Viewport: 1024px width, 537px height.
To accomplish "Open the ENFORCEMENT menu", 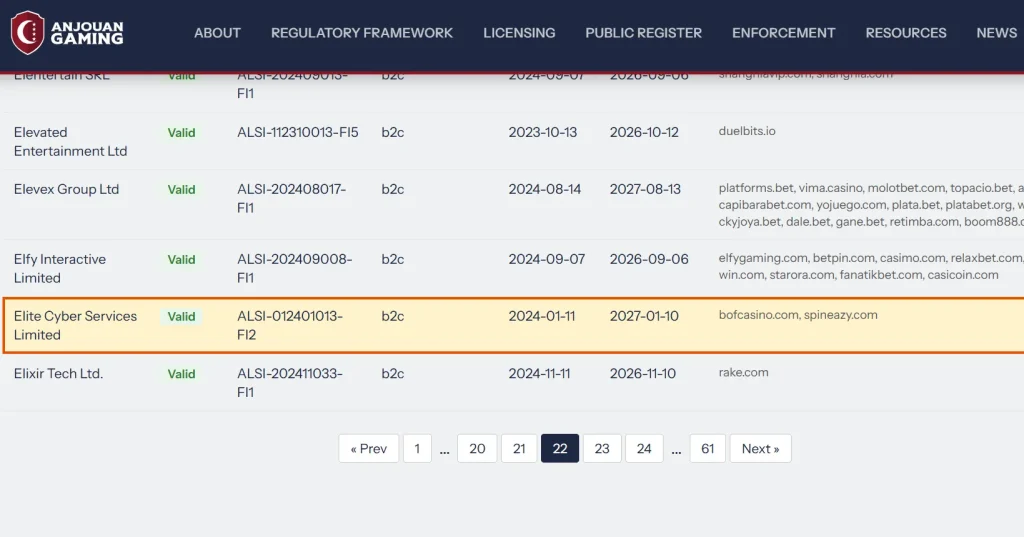I will coord(784,33).
